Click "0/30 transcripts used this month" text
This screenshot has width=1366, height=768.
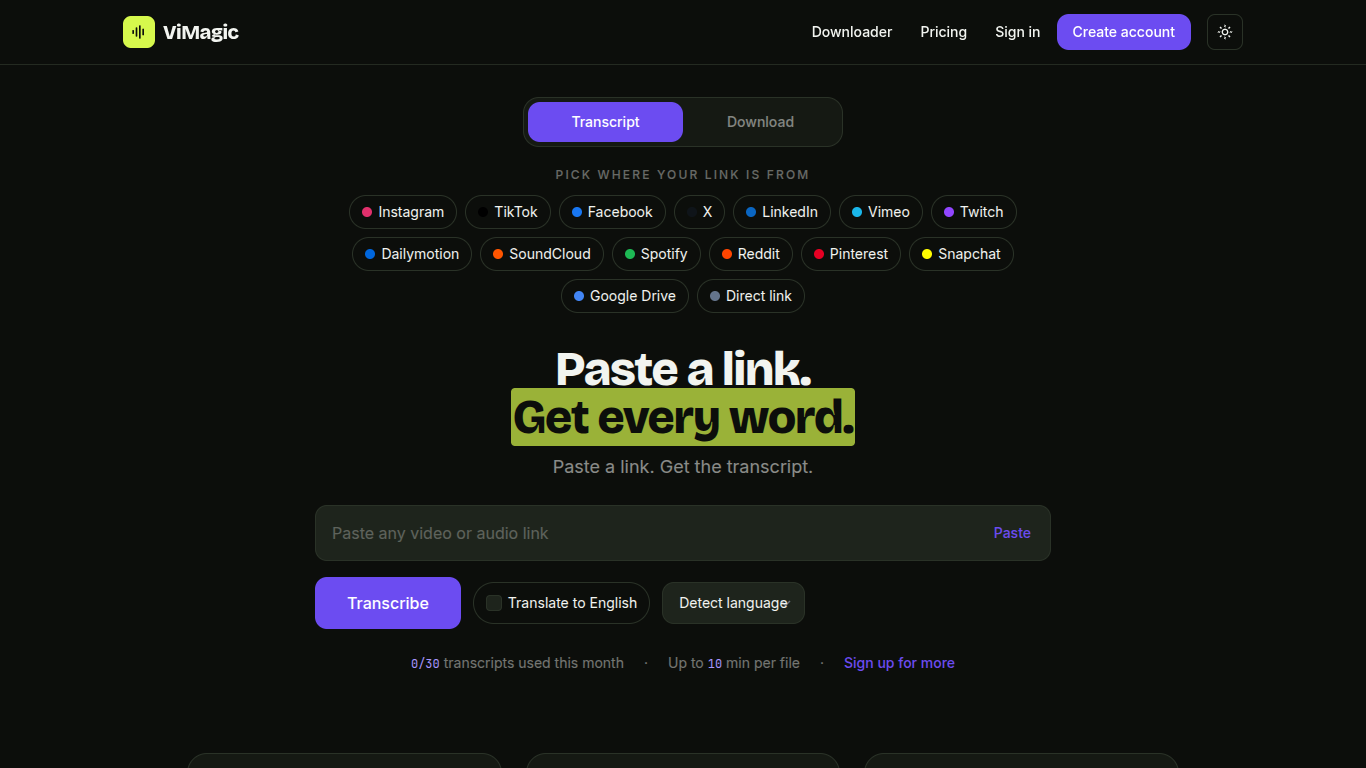pos(517,663)
